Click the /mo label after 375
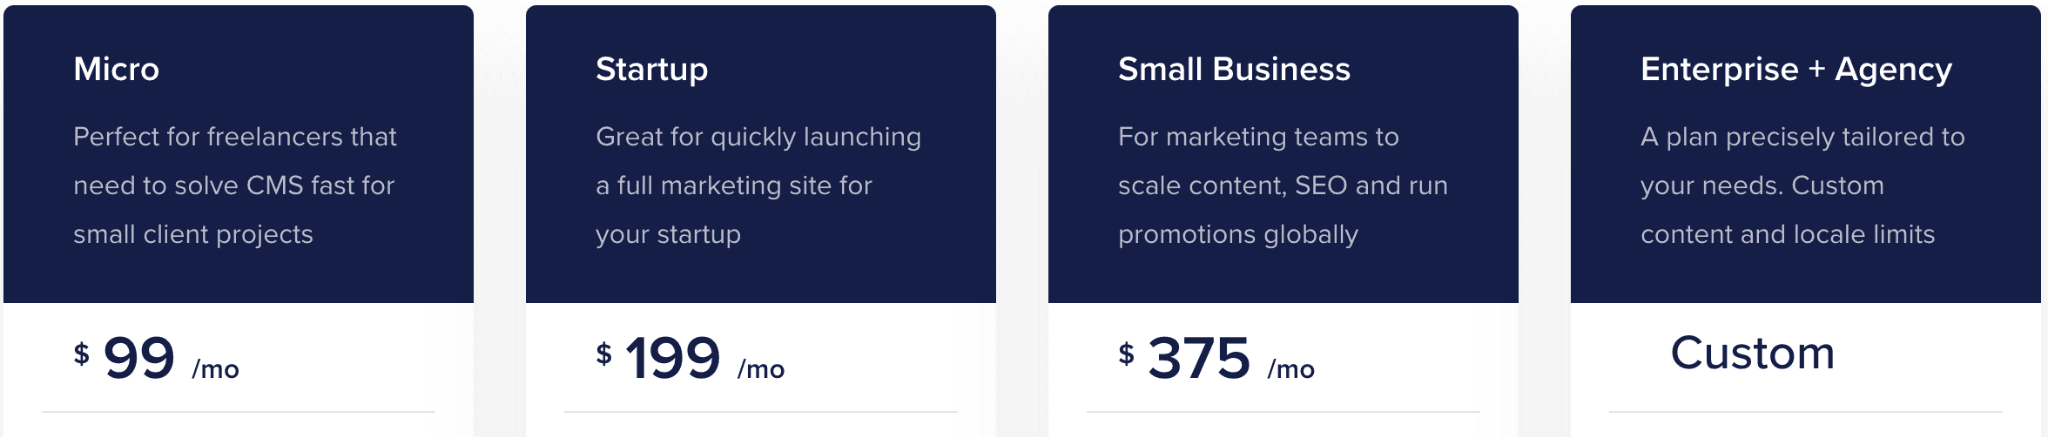The image size is (2048, 437). [1291, 369]
